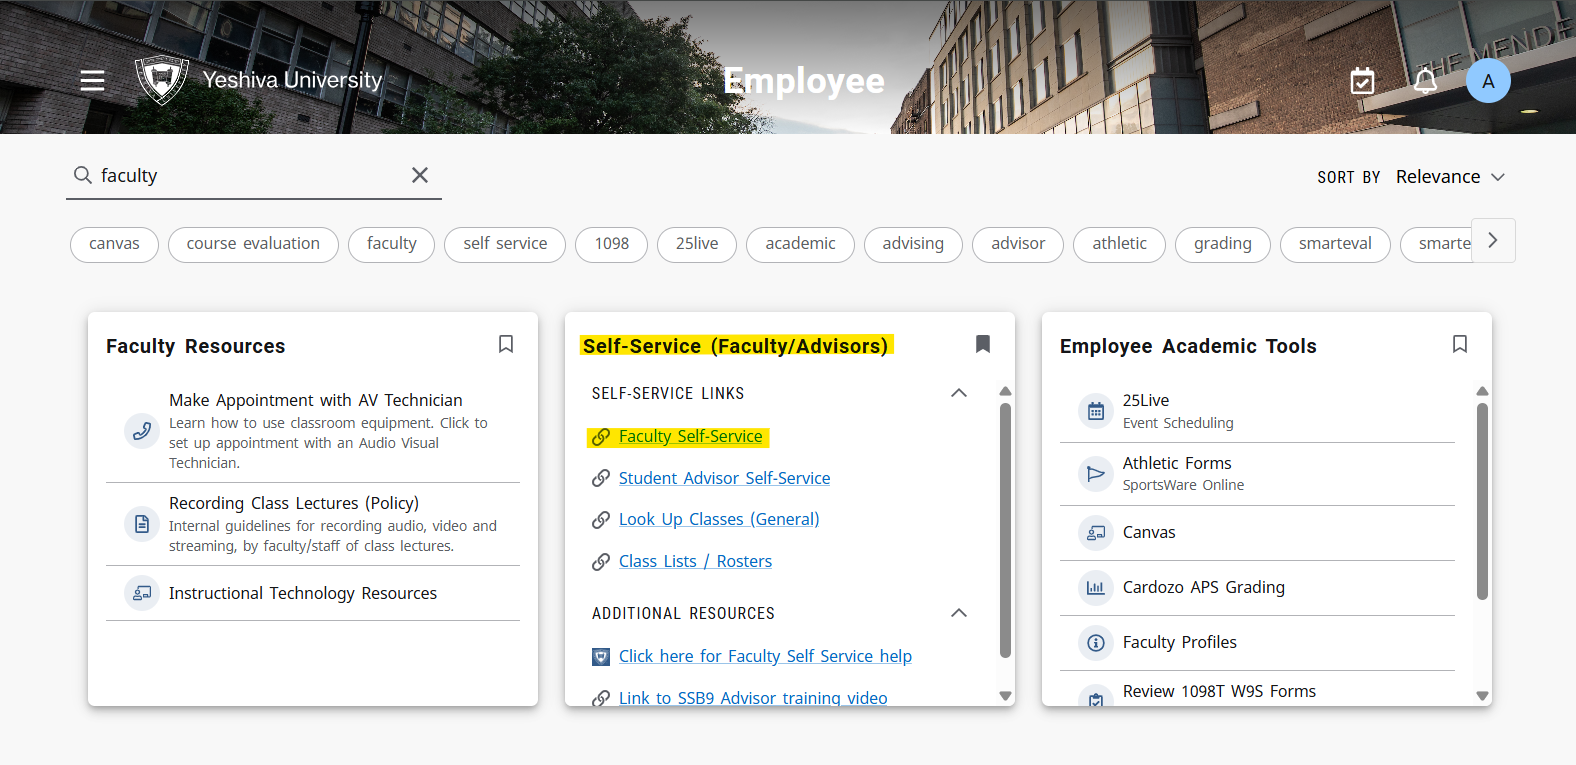Open the Class Lists / Rosters link
1576x765 pixels.
(695, 562)
